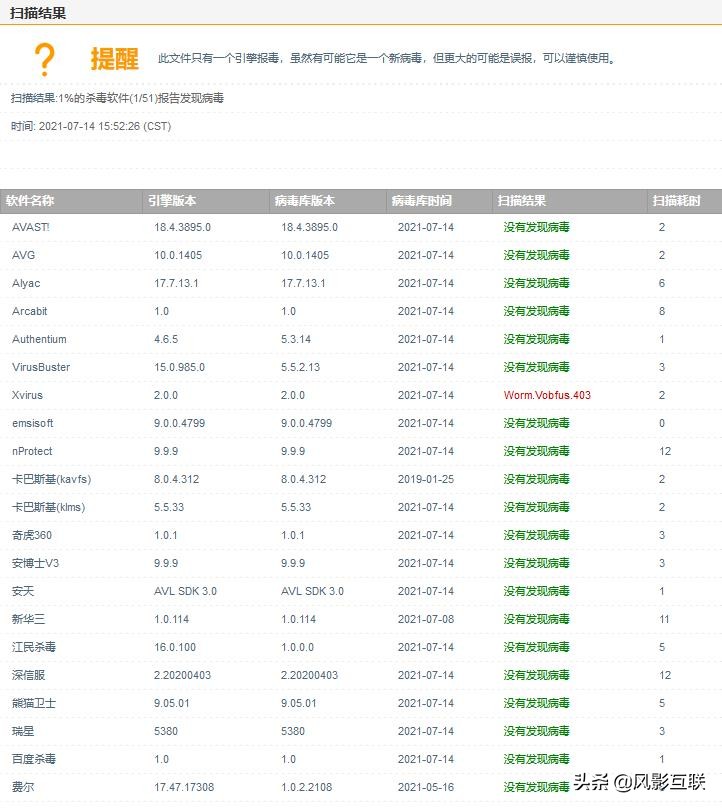Click engine version 4.6.5 for Authentium

[x=166, y=339]
